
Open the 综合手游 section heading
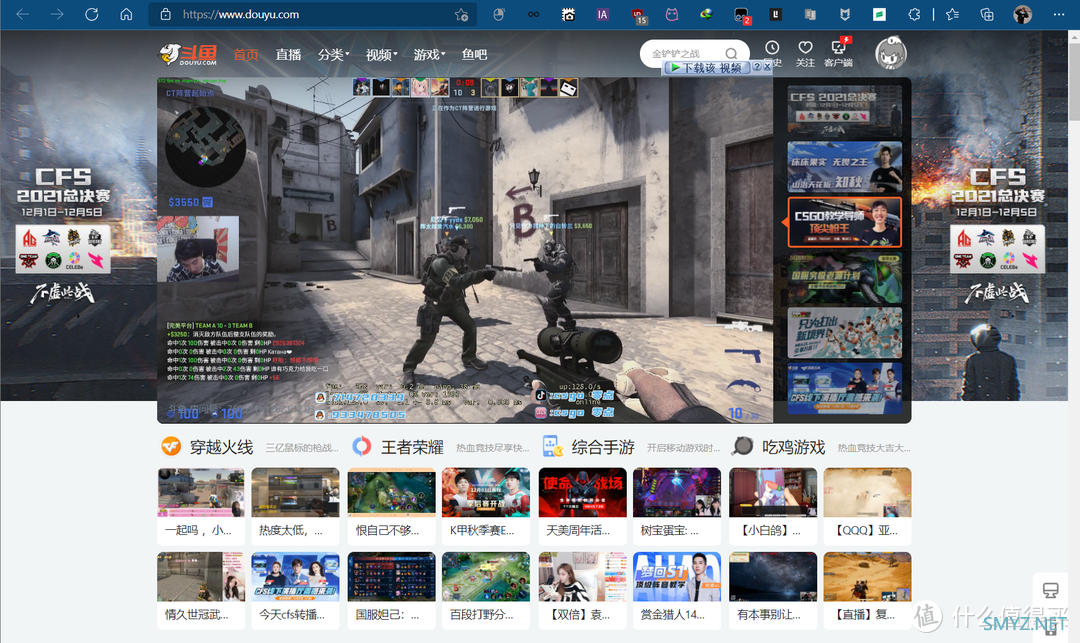pos(603,447)
